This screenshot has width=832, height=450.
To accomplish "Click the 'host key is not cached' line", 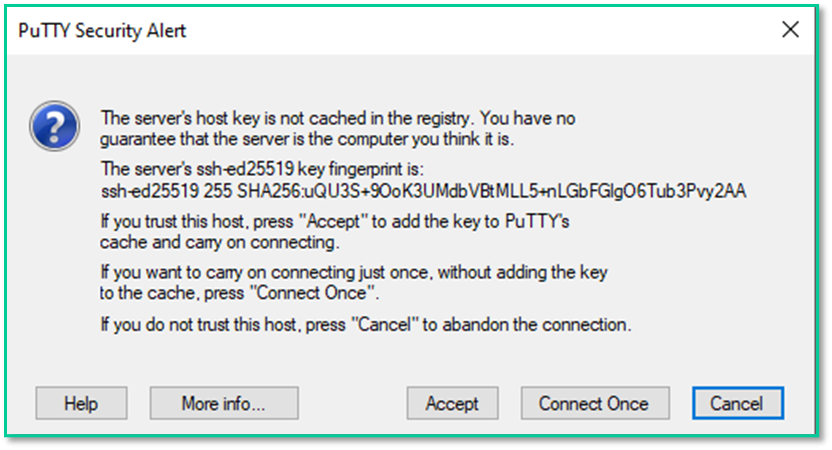I will pyautogui.click(x=338, y=118).
